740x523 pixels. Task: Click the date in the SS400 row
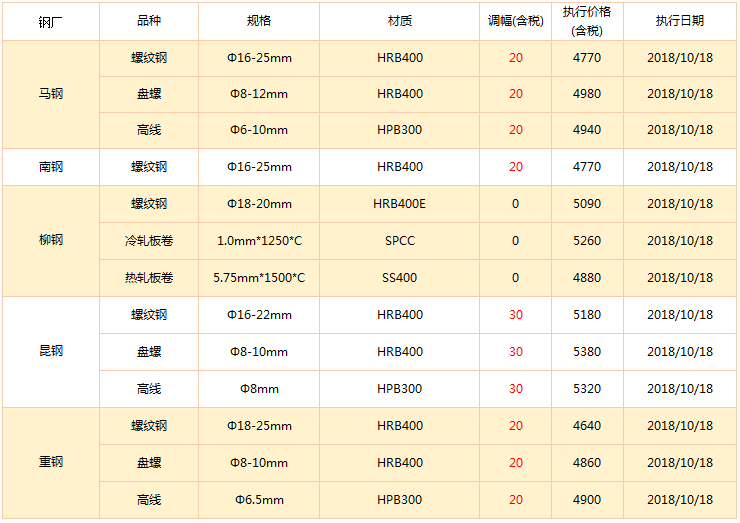click(x=680, y=278)
